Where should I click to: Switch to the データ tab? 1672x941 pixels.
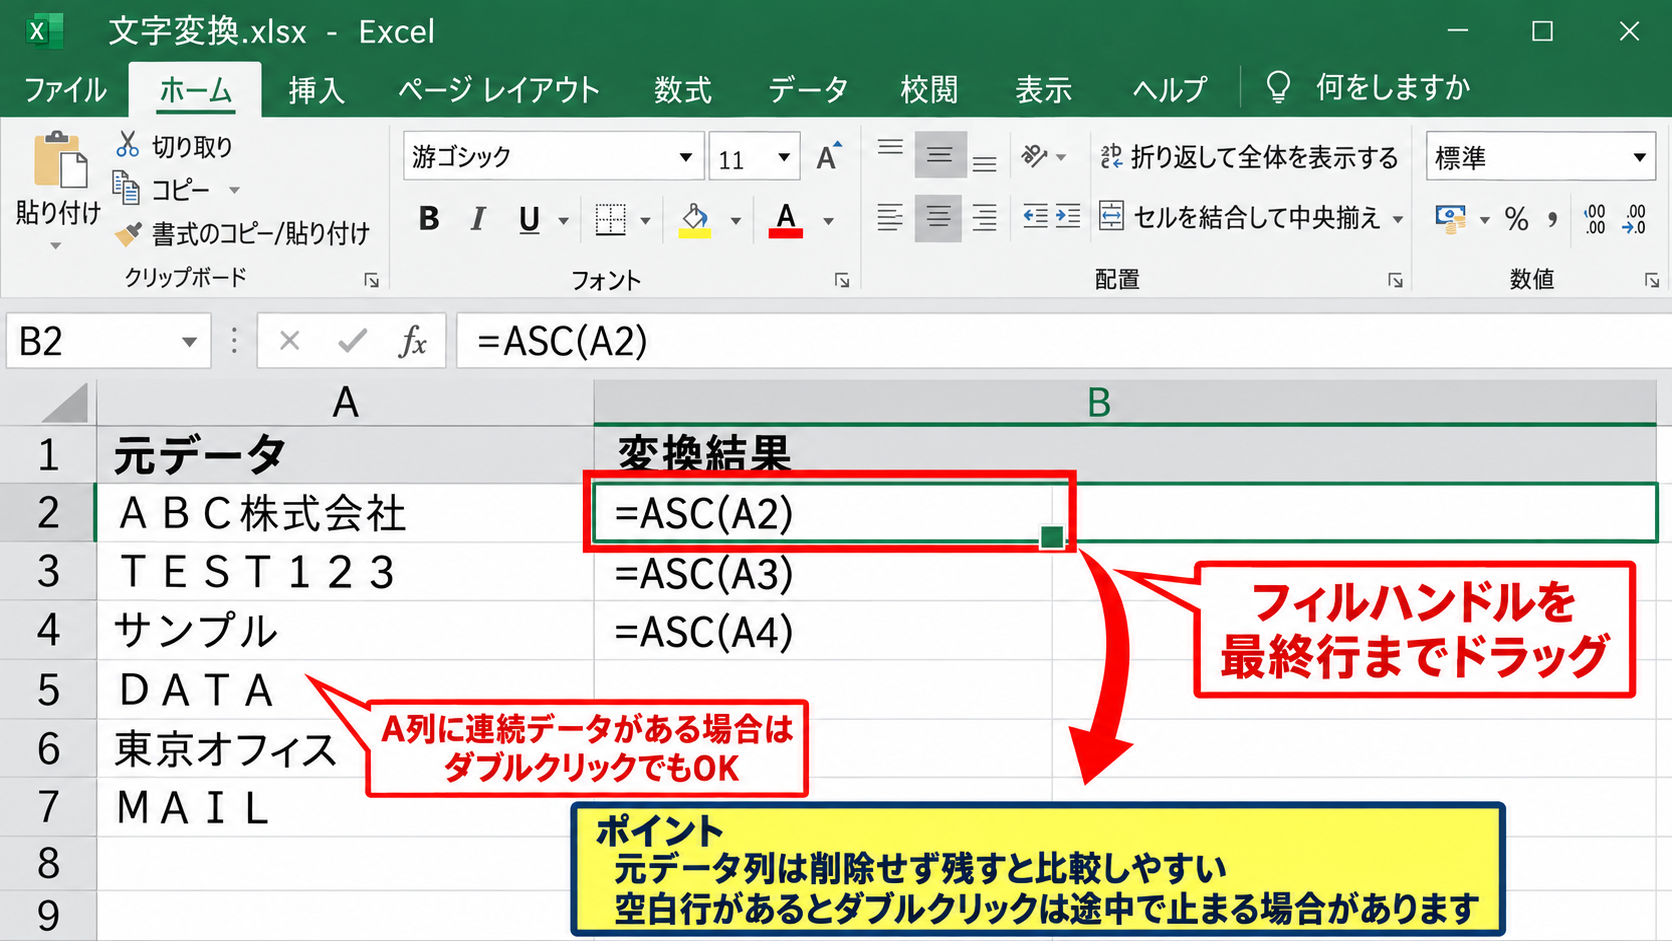coord(808,90)
